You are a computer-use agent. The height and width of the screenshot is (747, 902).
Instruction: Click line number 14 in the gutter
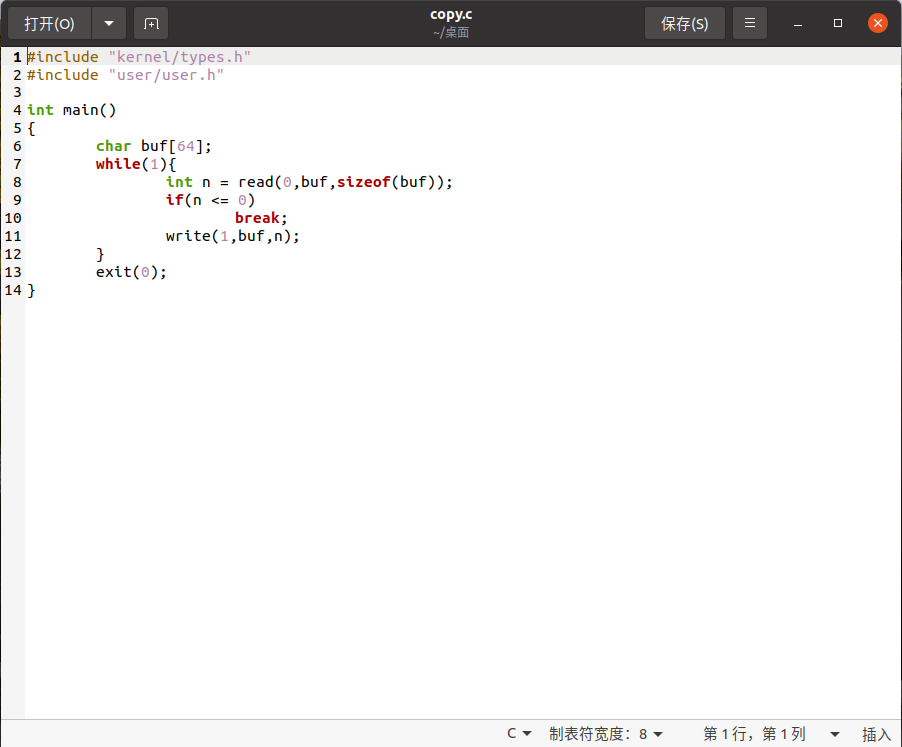tap(13, 290)
